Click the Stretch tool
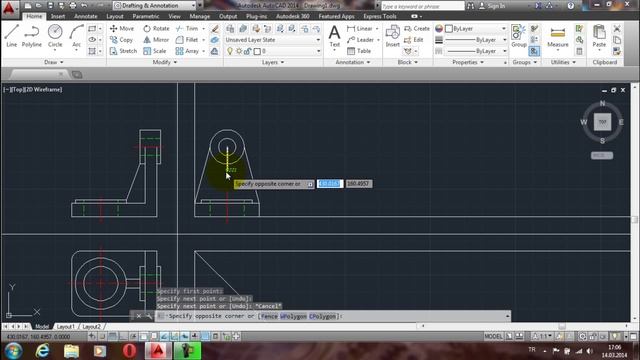Image resolution: width=640 pixels, height=360 pixels. 123,51
